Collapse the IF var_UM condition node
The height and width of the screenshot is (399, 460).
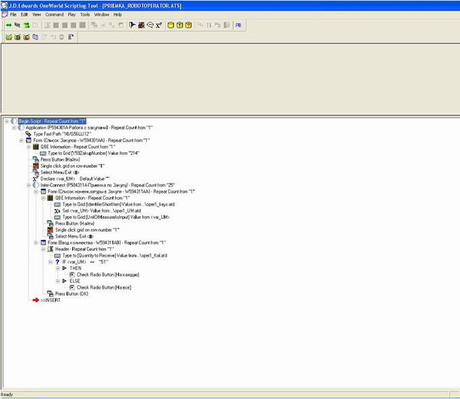coord(51,262)
